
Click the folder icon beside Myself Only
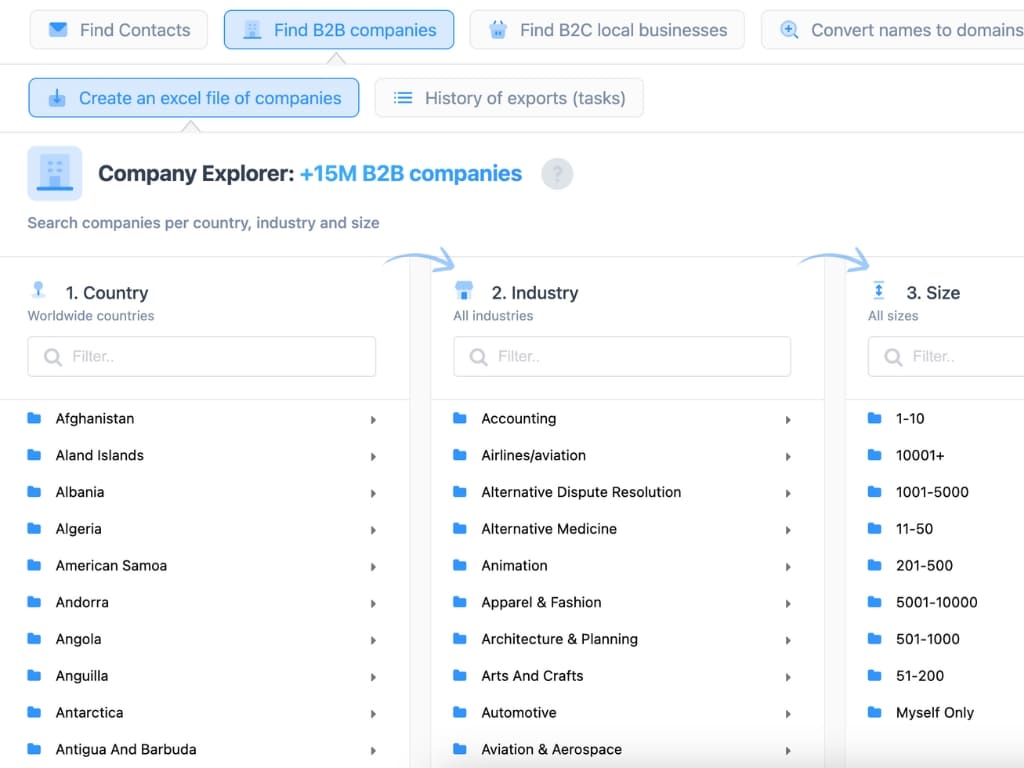coord(874,712)
